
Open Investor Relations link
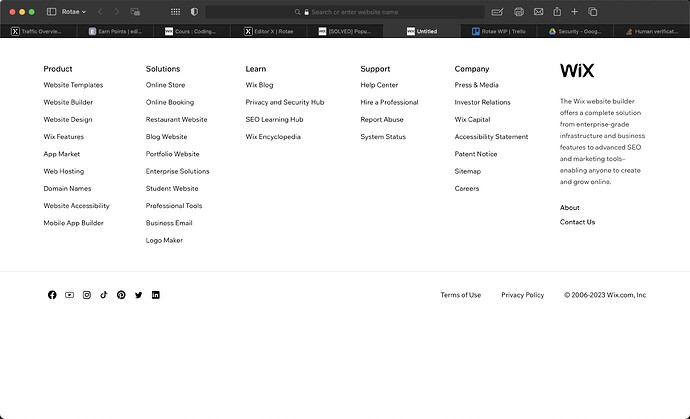482,102
